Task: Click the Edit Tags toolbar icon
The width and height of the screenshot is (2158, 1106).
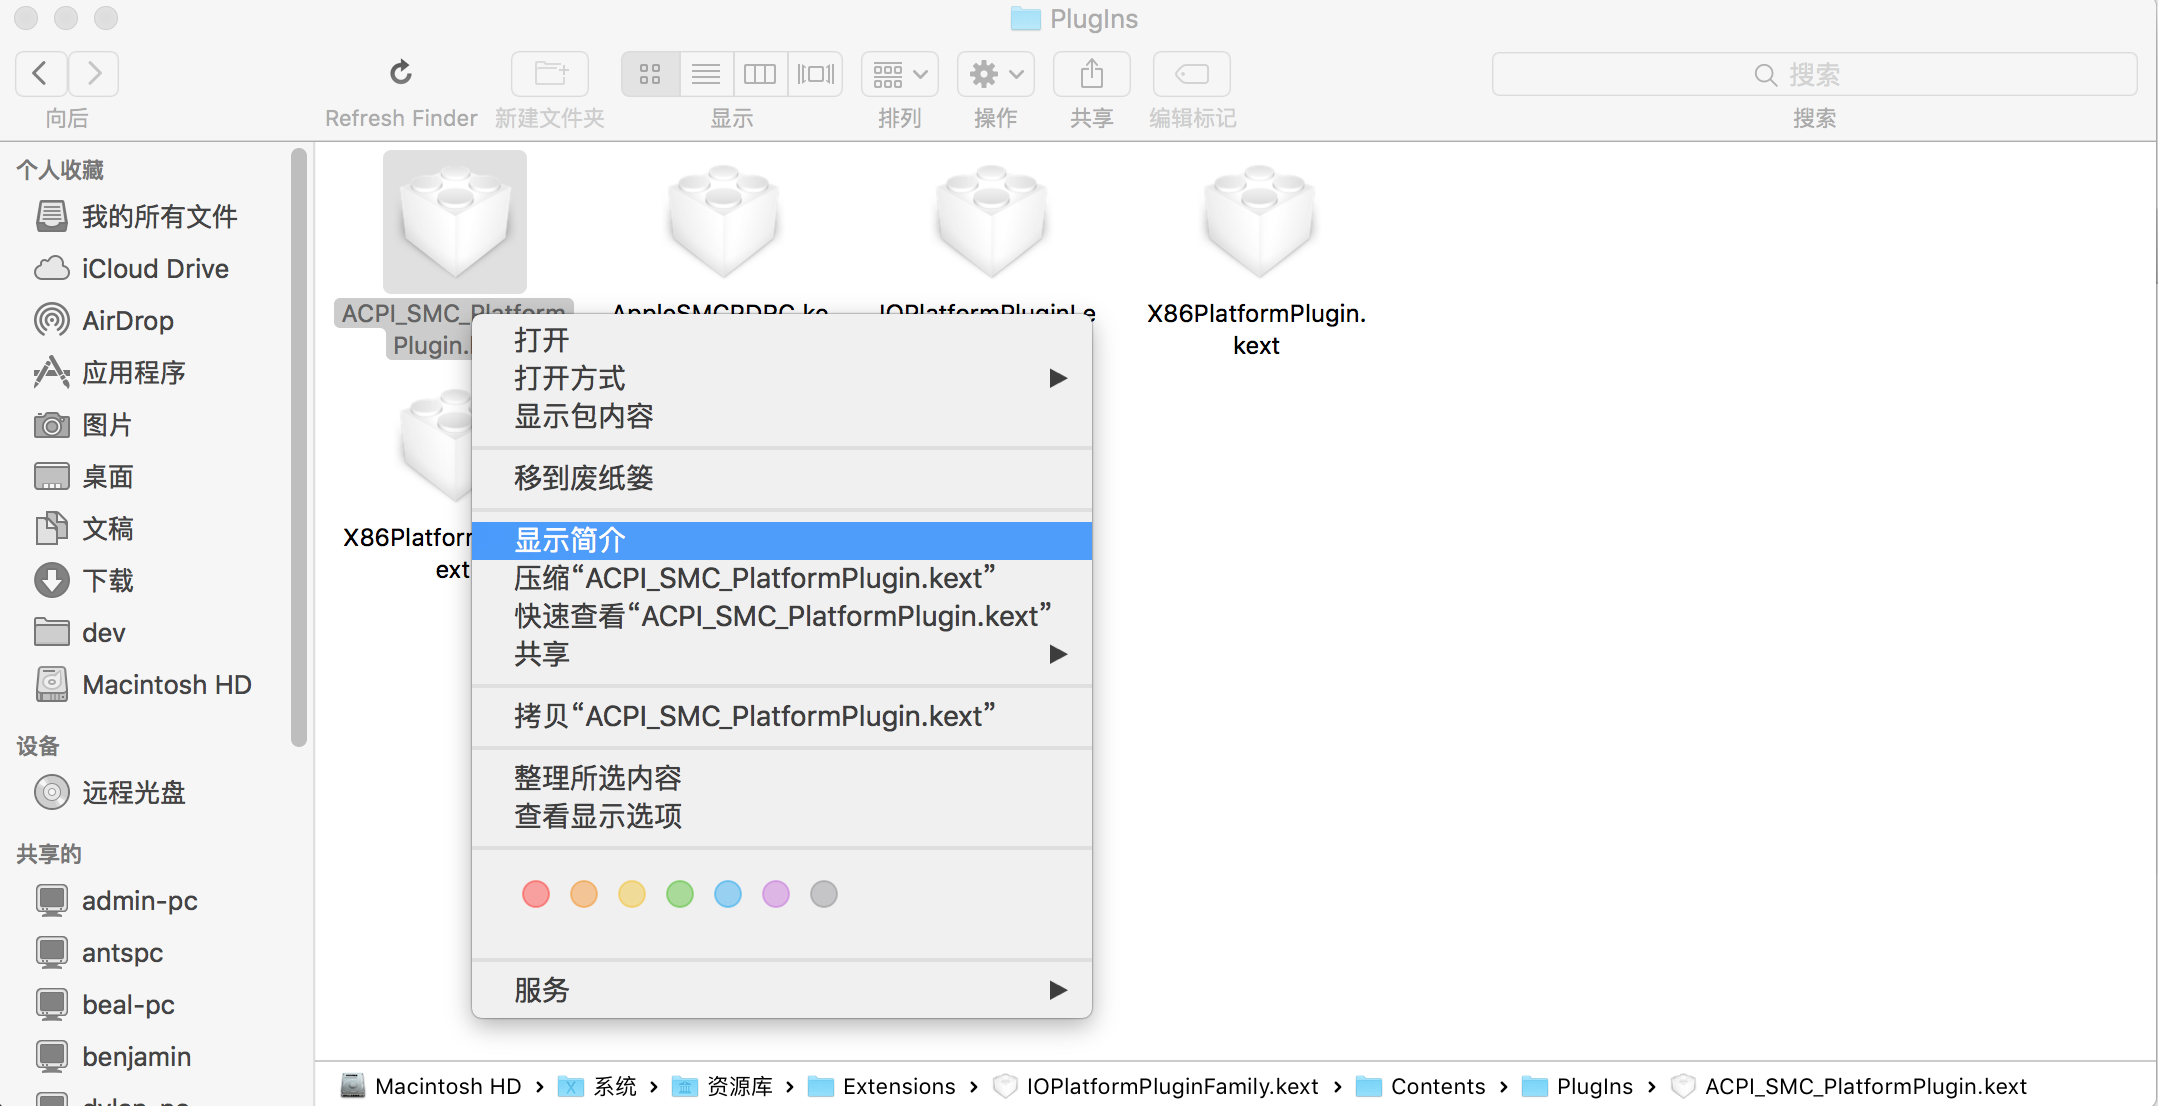Action: tap(1191, 73)
